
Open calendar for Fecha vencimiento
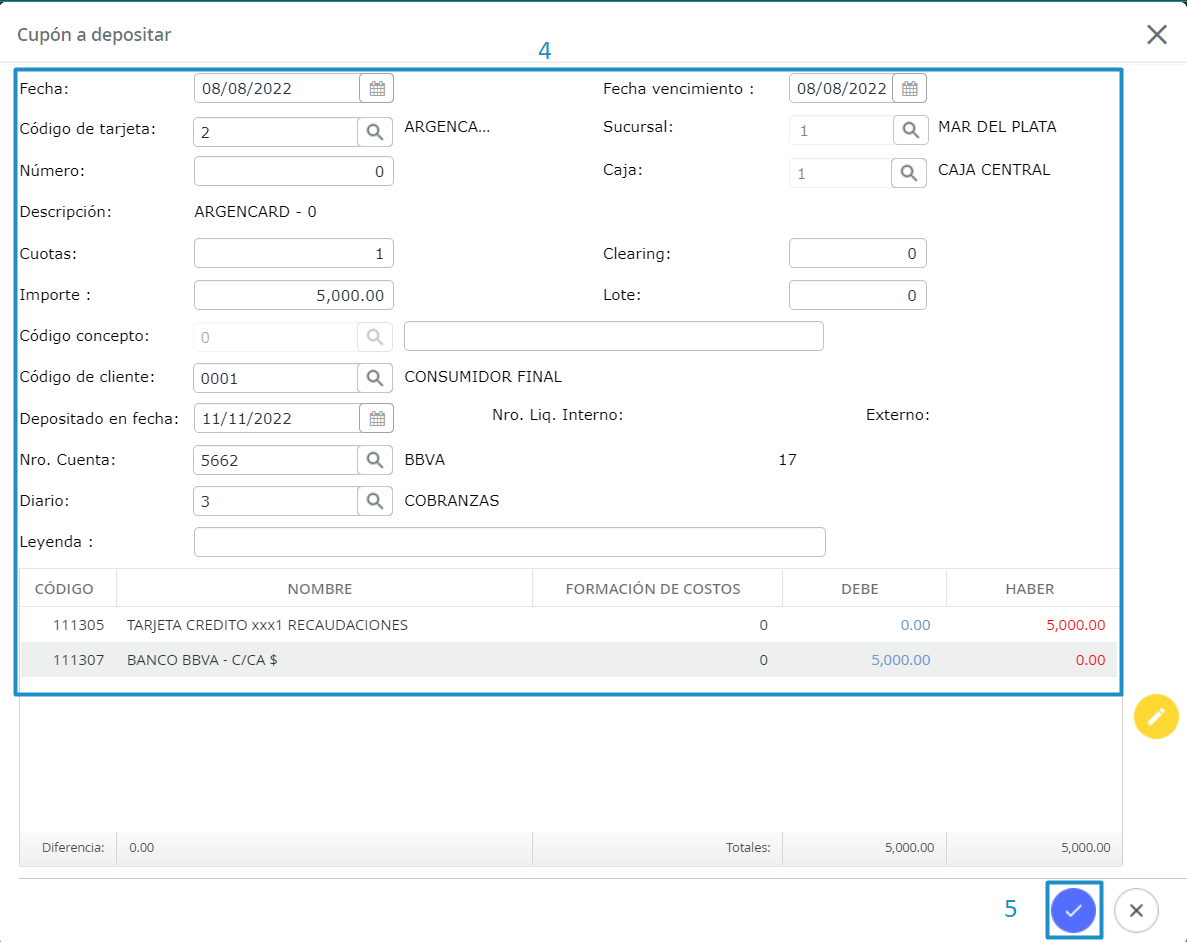tap(910, 89)
